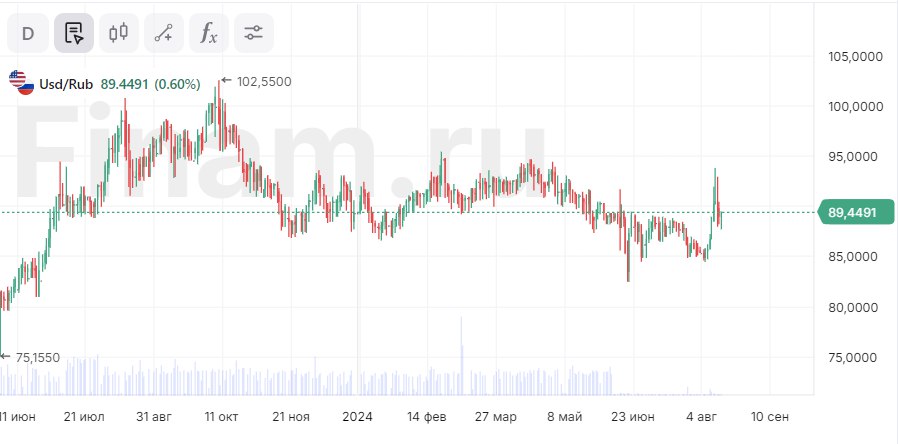Select the line drawing tool
The width and height of the screenshot is (898, 444).
point(164,33)
